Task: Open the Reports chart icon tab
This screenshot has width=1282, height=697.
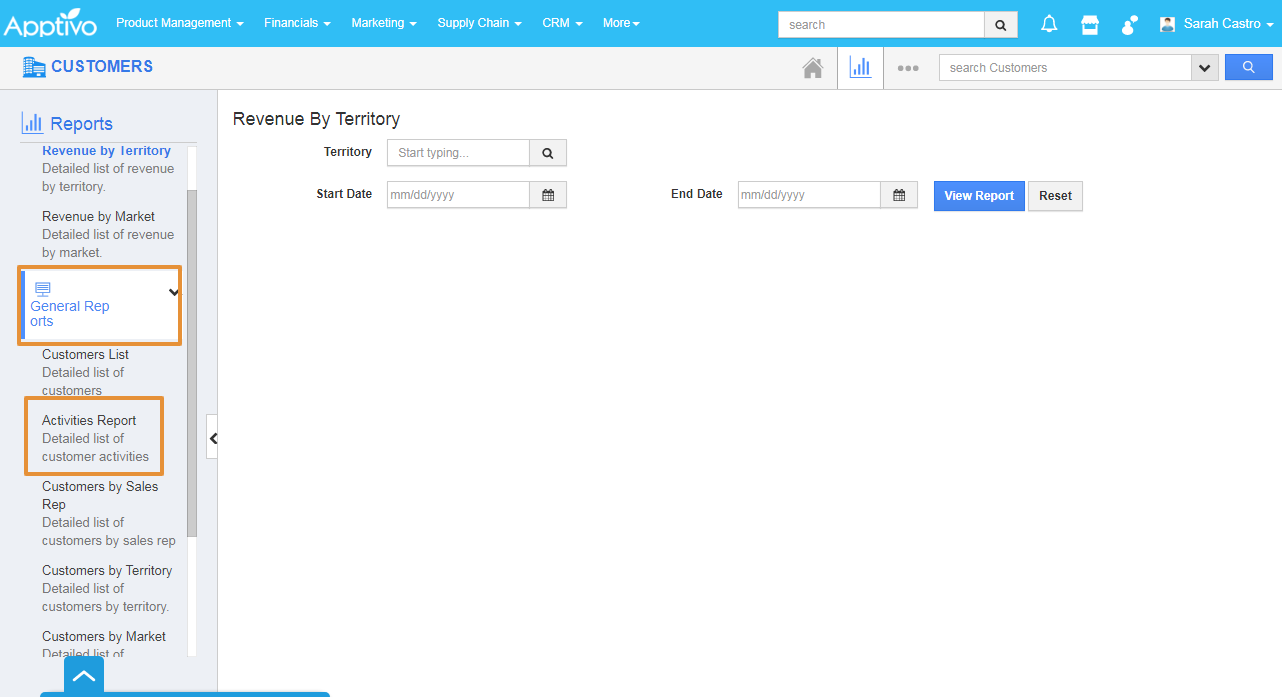Action: (860, 67)
